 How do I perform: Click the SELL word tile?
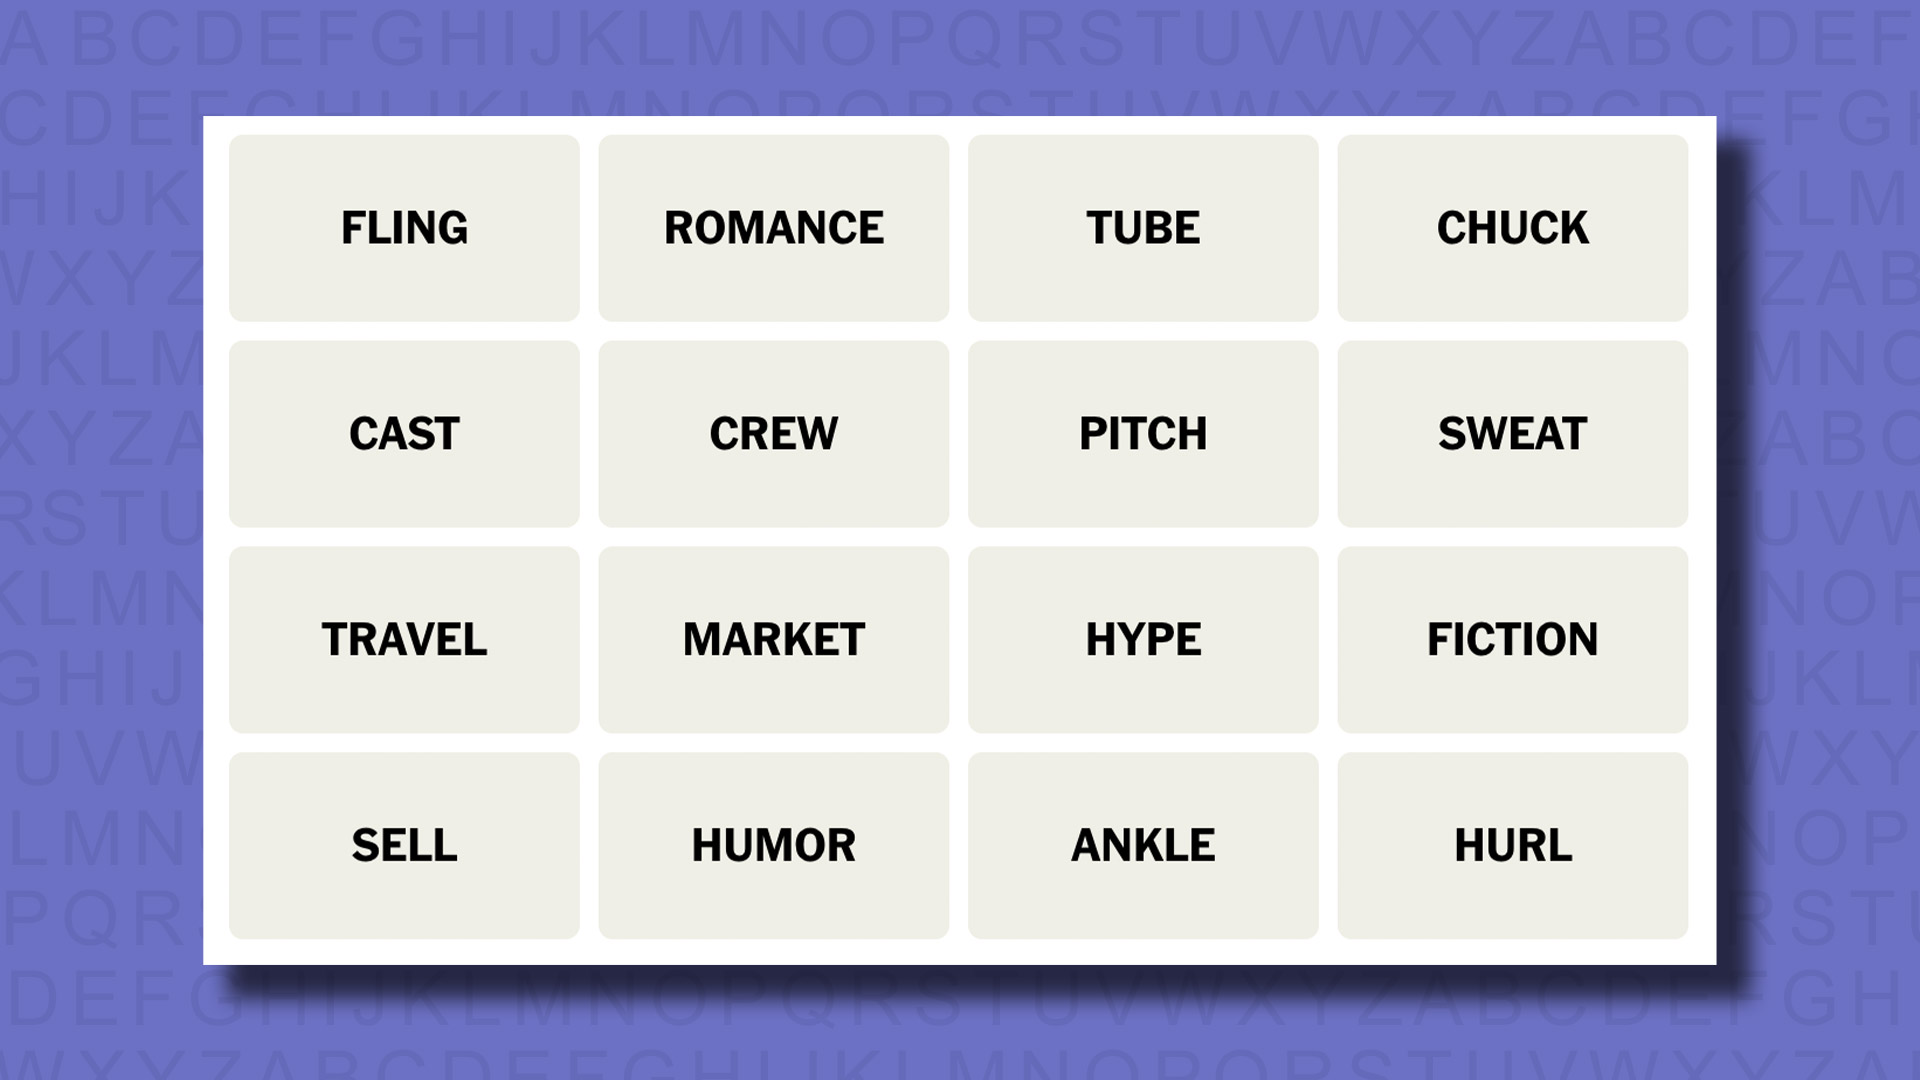coord(404,845)
